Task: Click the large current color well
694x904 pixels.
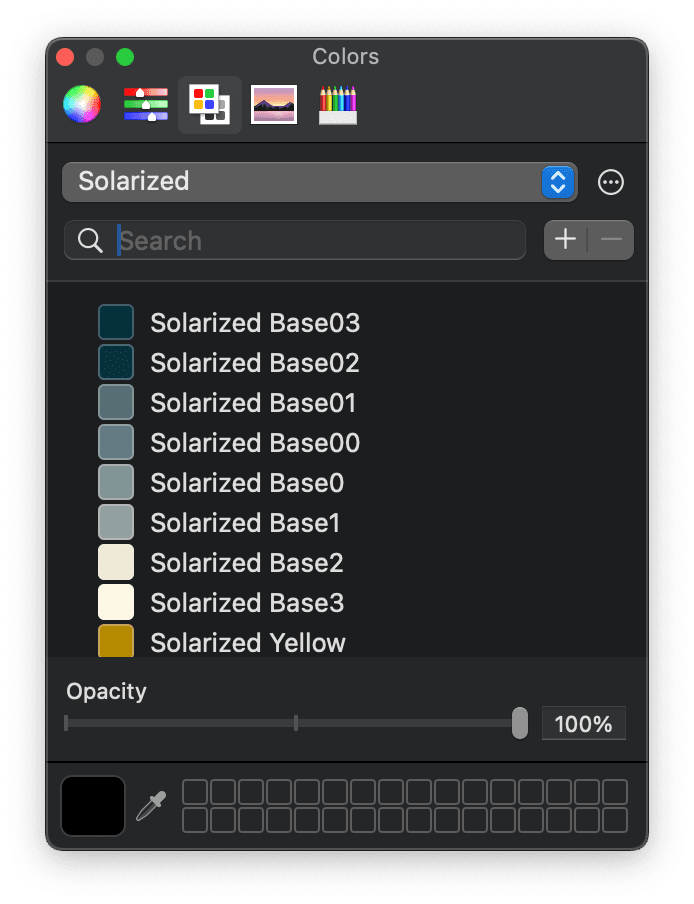Action: tap(93, 805)
